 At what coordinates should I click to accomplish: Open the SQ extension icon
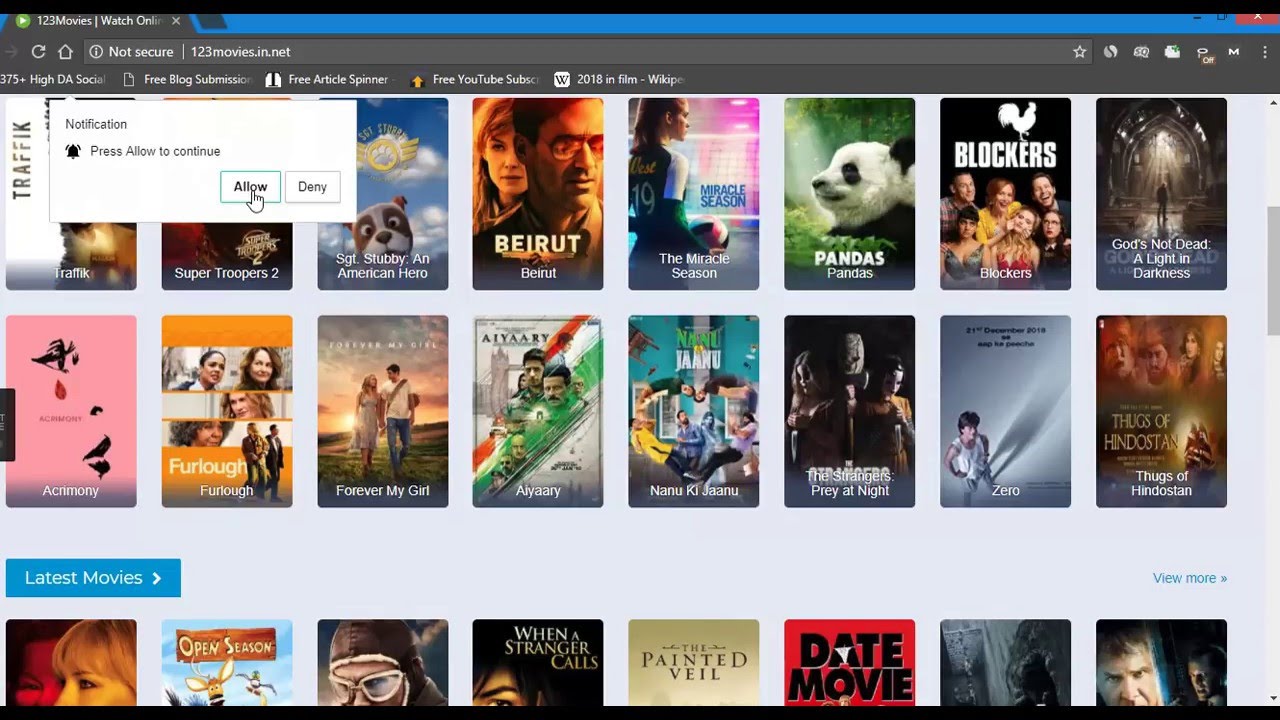(x=1140, y=52)
